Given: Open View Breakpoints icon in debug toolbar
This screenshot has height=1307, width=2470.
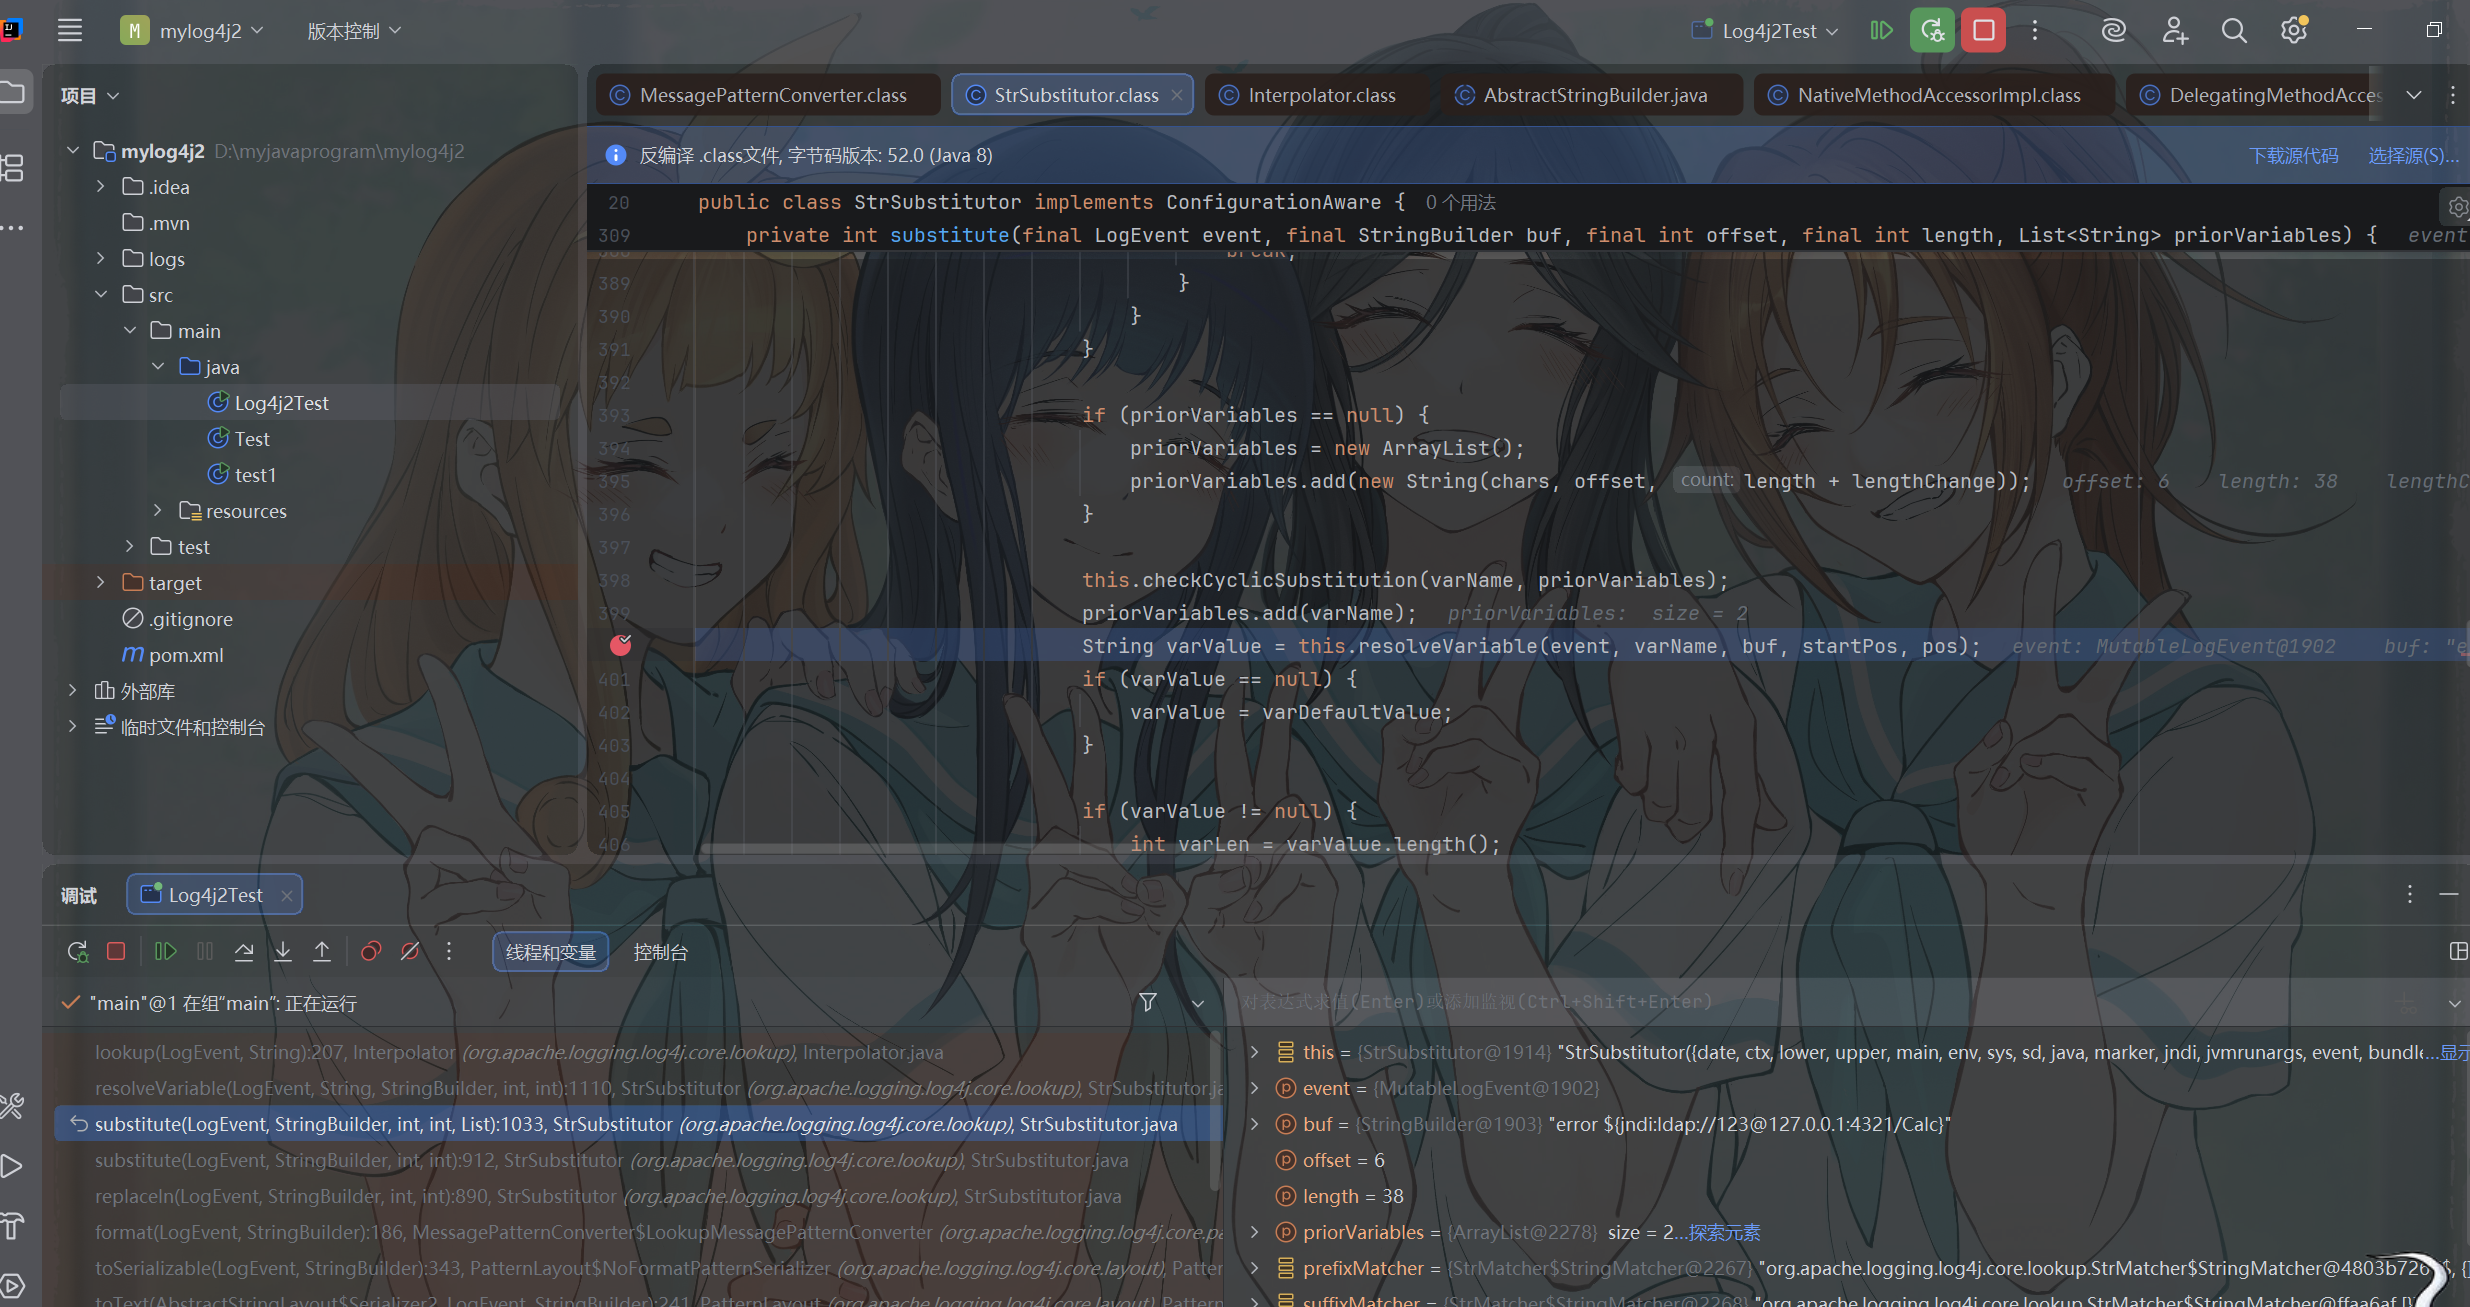Looking at the screenshot, I should 371,952.
